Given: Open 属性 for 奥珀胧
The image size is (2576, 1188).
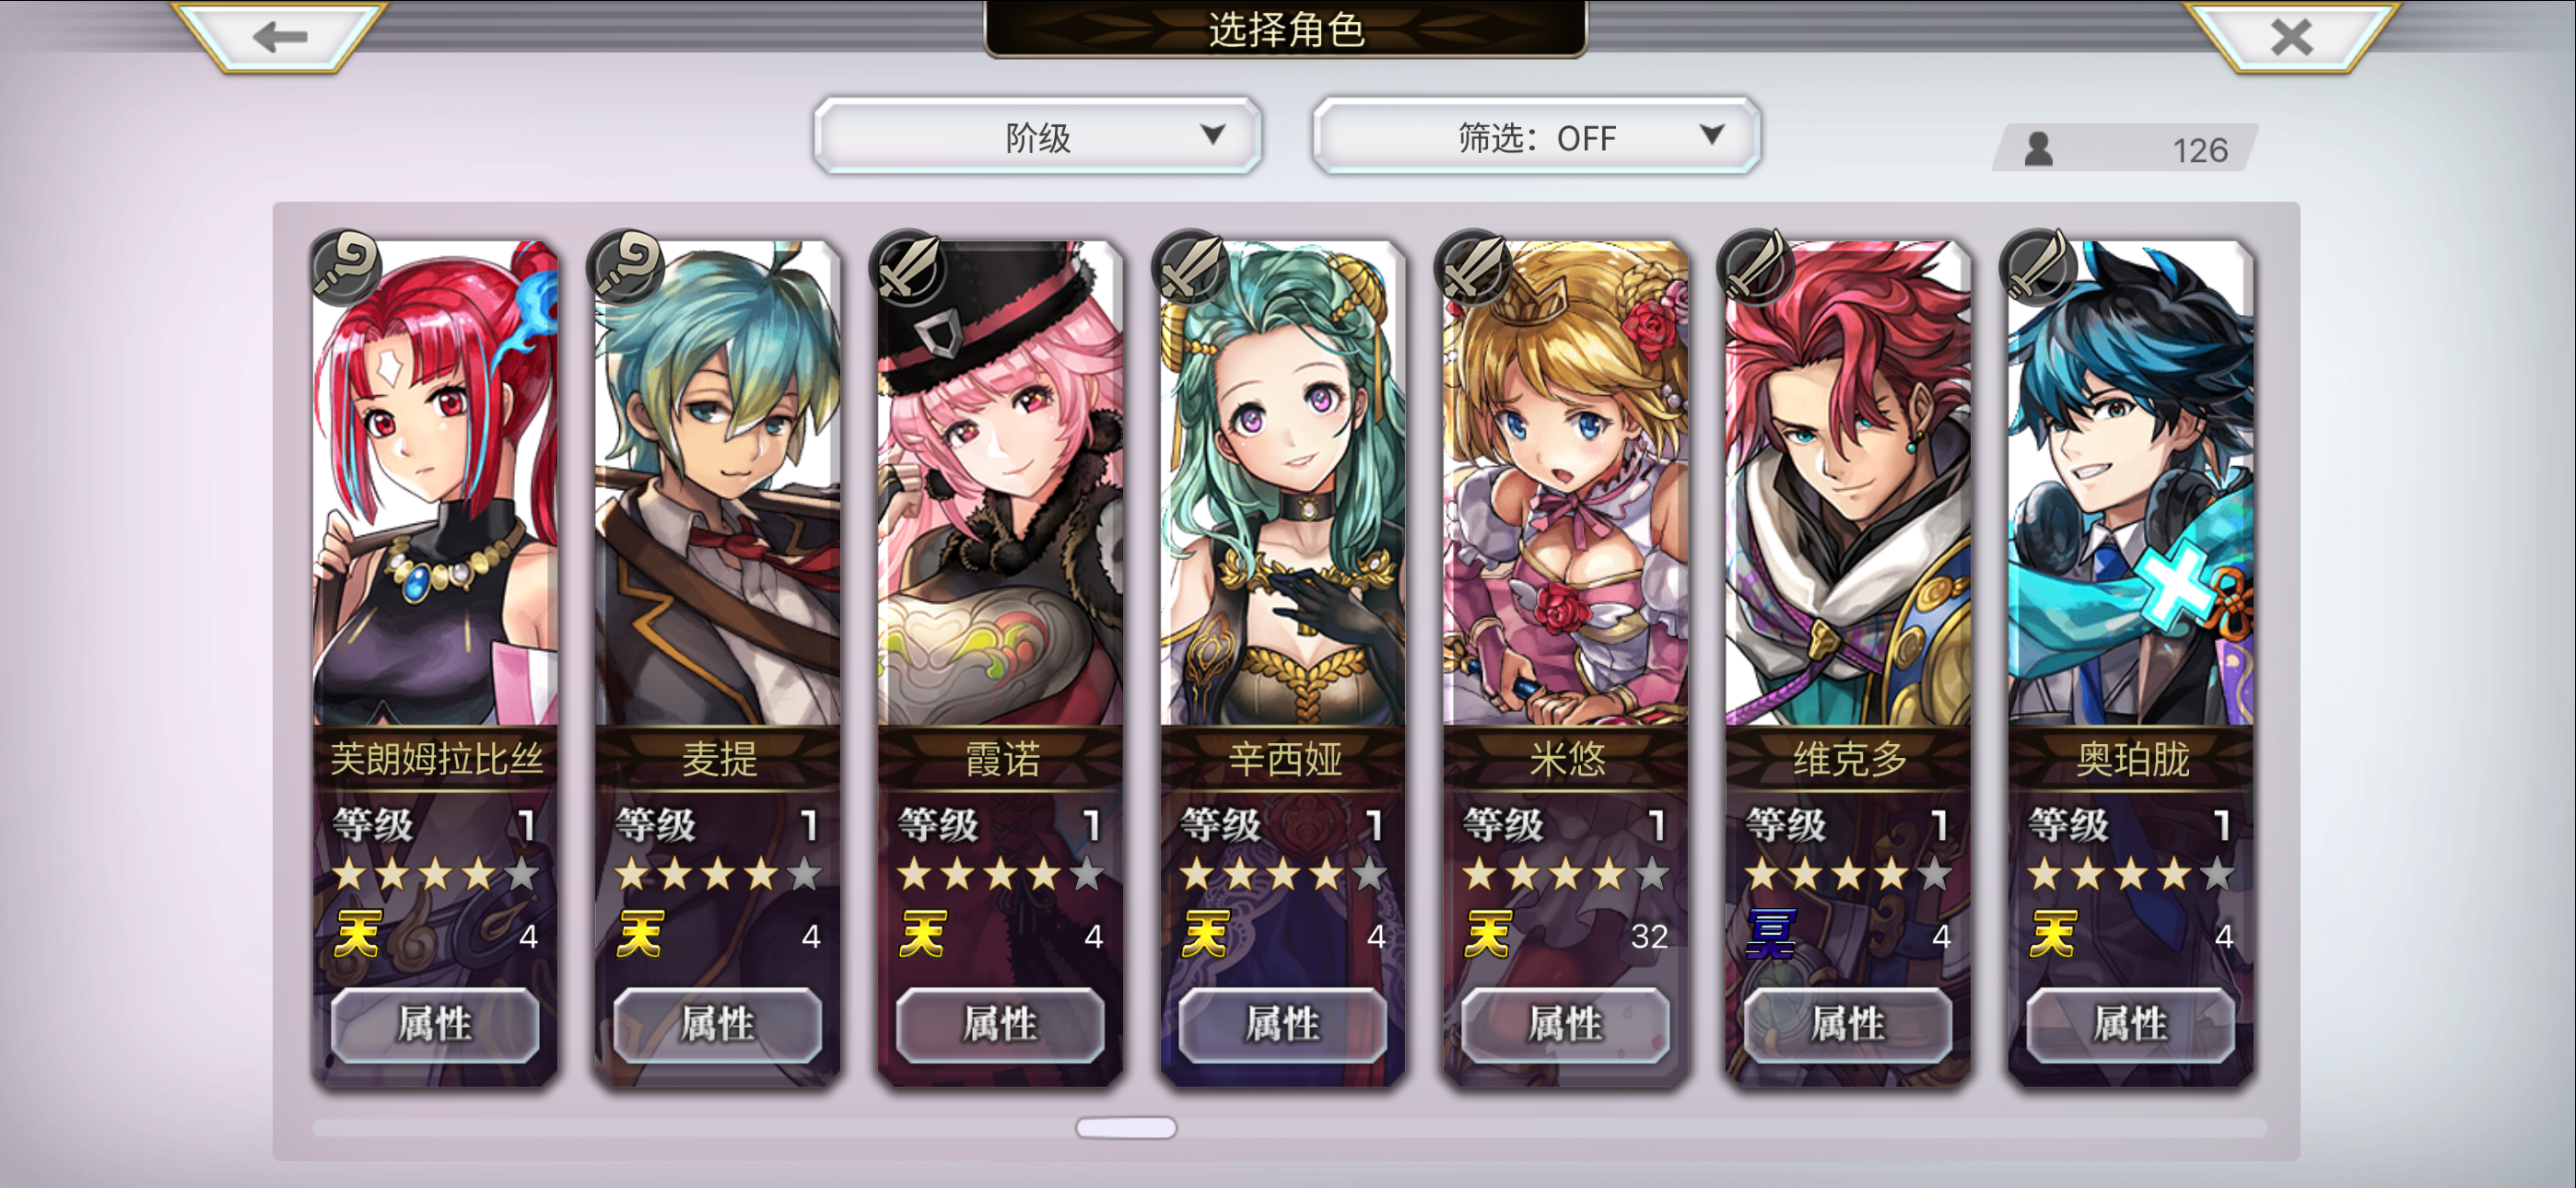Looking at the screenshot, I should tap(2131, 1024).
